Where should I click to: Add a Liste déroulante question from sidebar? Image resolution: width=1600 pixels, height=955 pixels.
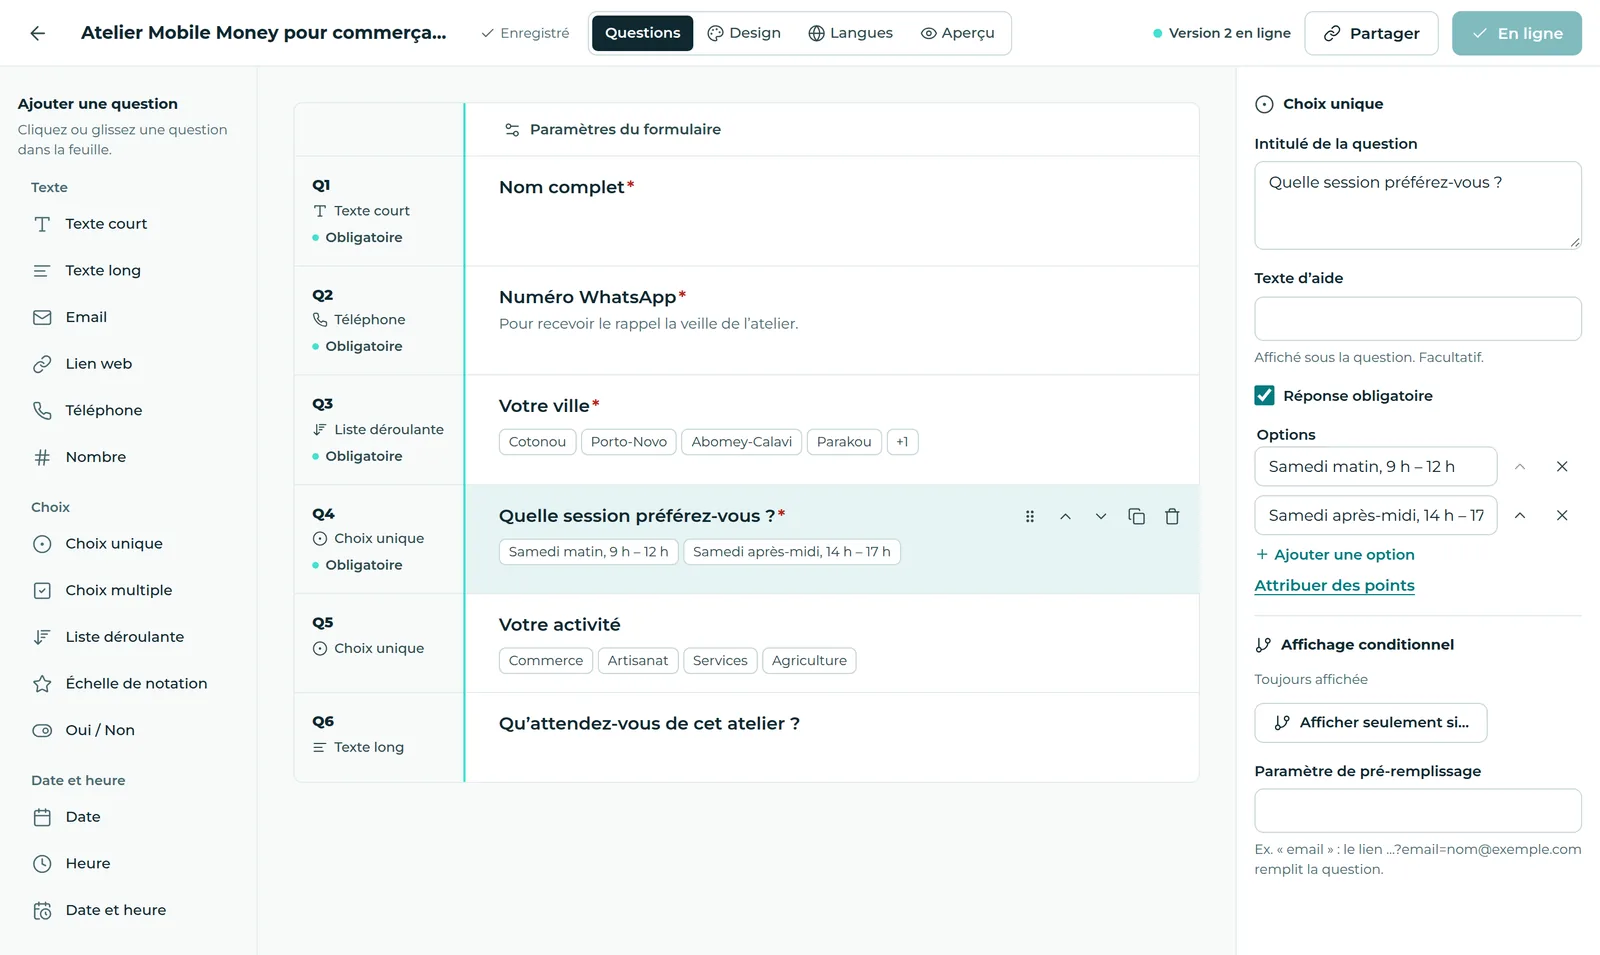(x=128, y=637)
